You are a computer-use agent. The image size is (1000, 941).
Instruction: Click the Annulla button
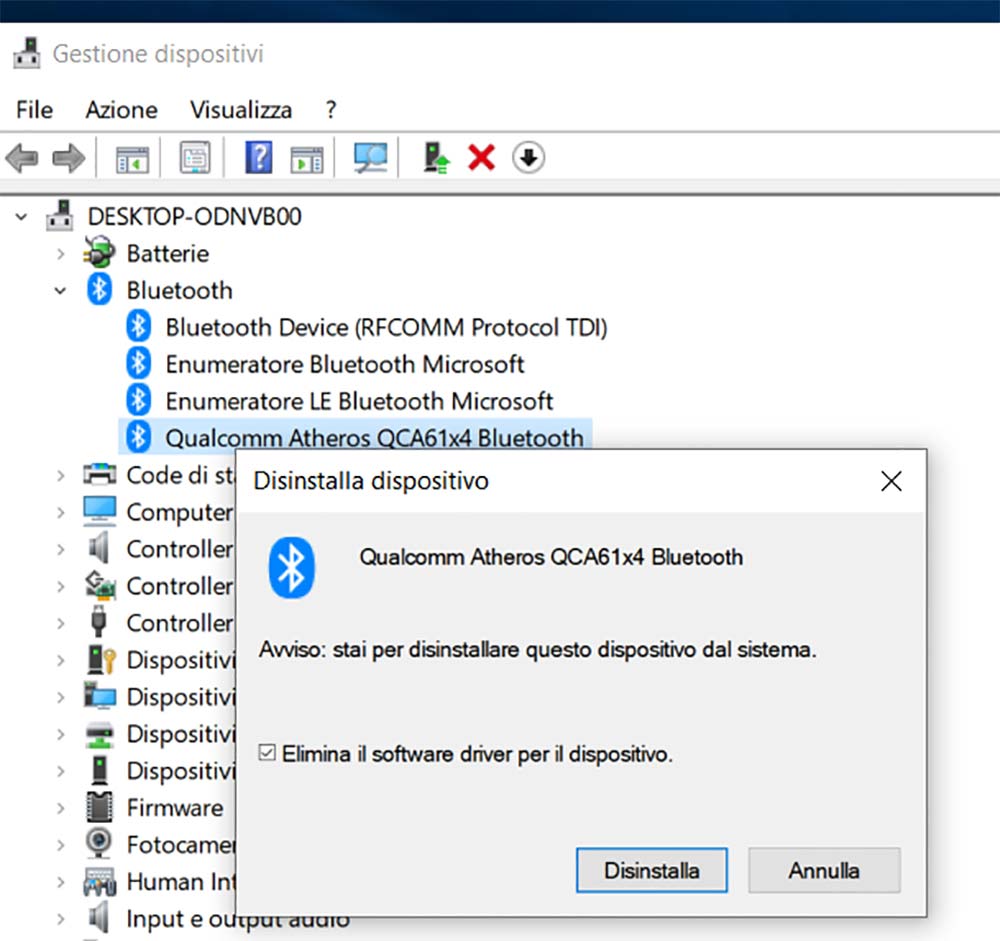[x=824, y=870]
